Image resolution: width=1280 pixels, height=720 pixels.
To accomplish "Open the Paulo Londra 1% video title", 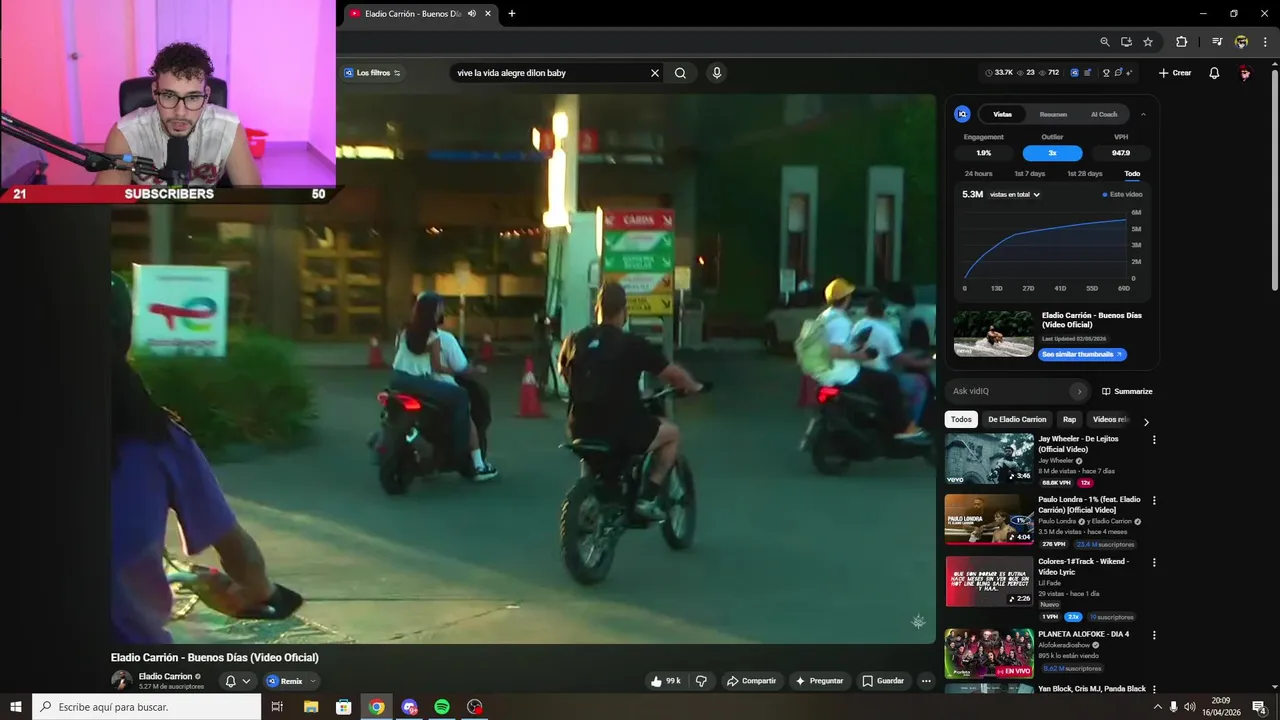I will point(1089,505).
